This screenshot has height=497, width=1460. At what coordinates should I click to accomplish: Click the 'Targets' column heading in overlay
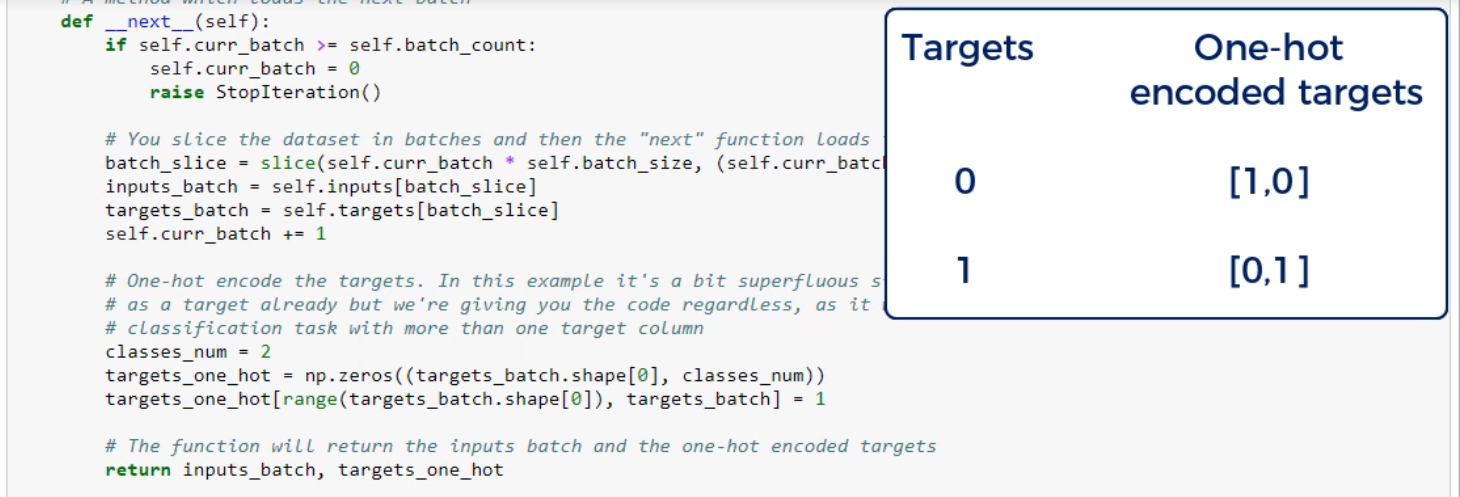tap(967, 47)
